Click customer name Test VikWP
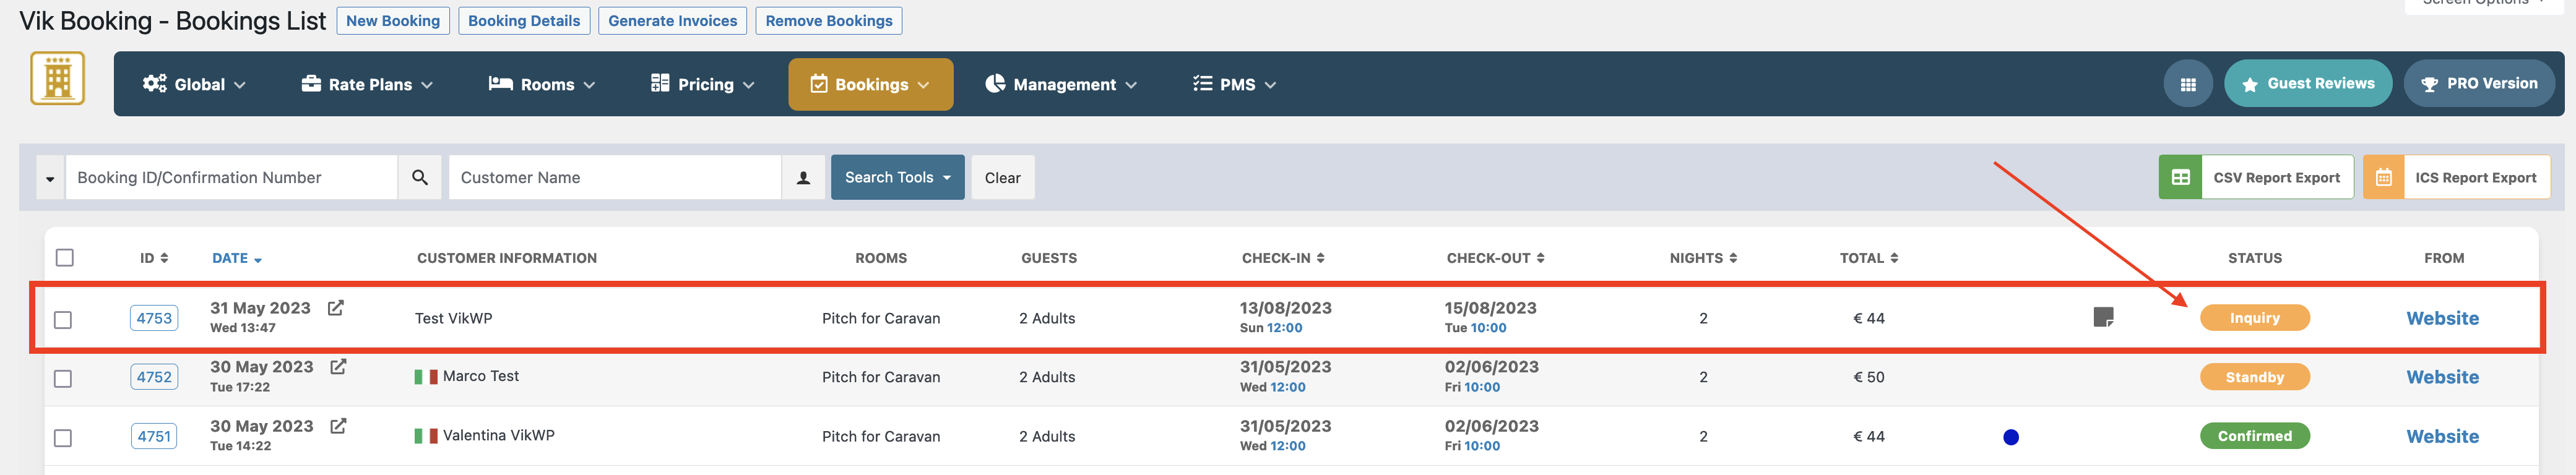The height and width of the screenshot is (475, 2576). [453, 318]
